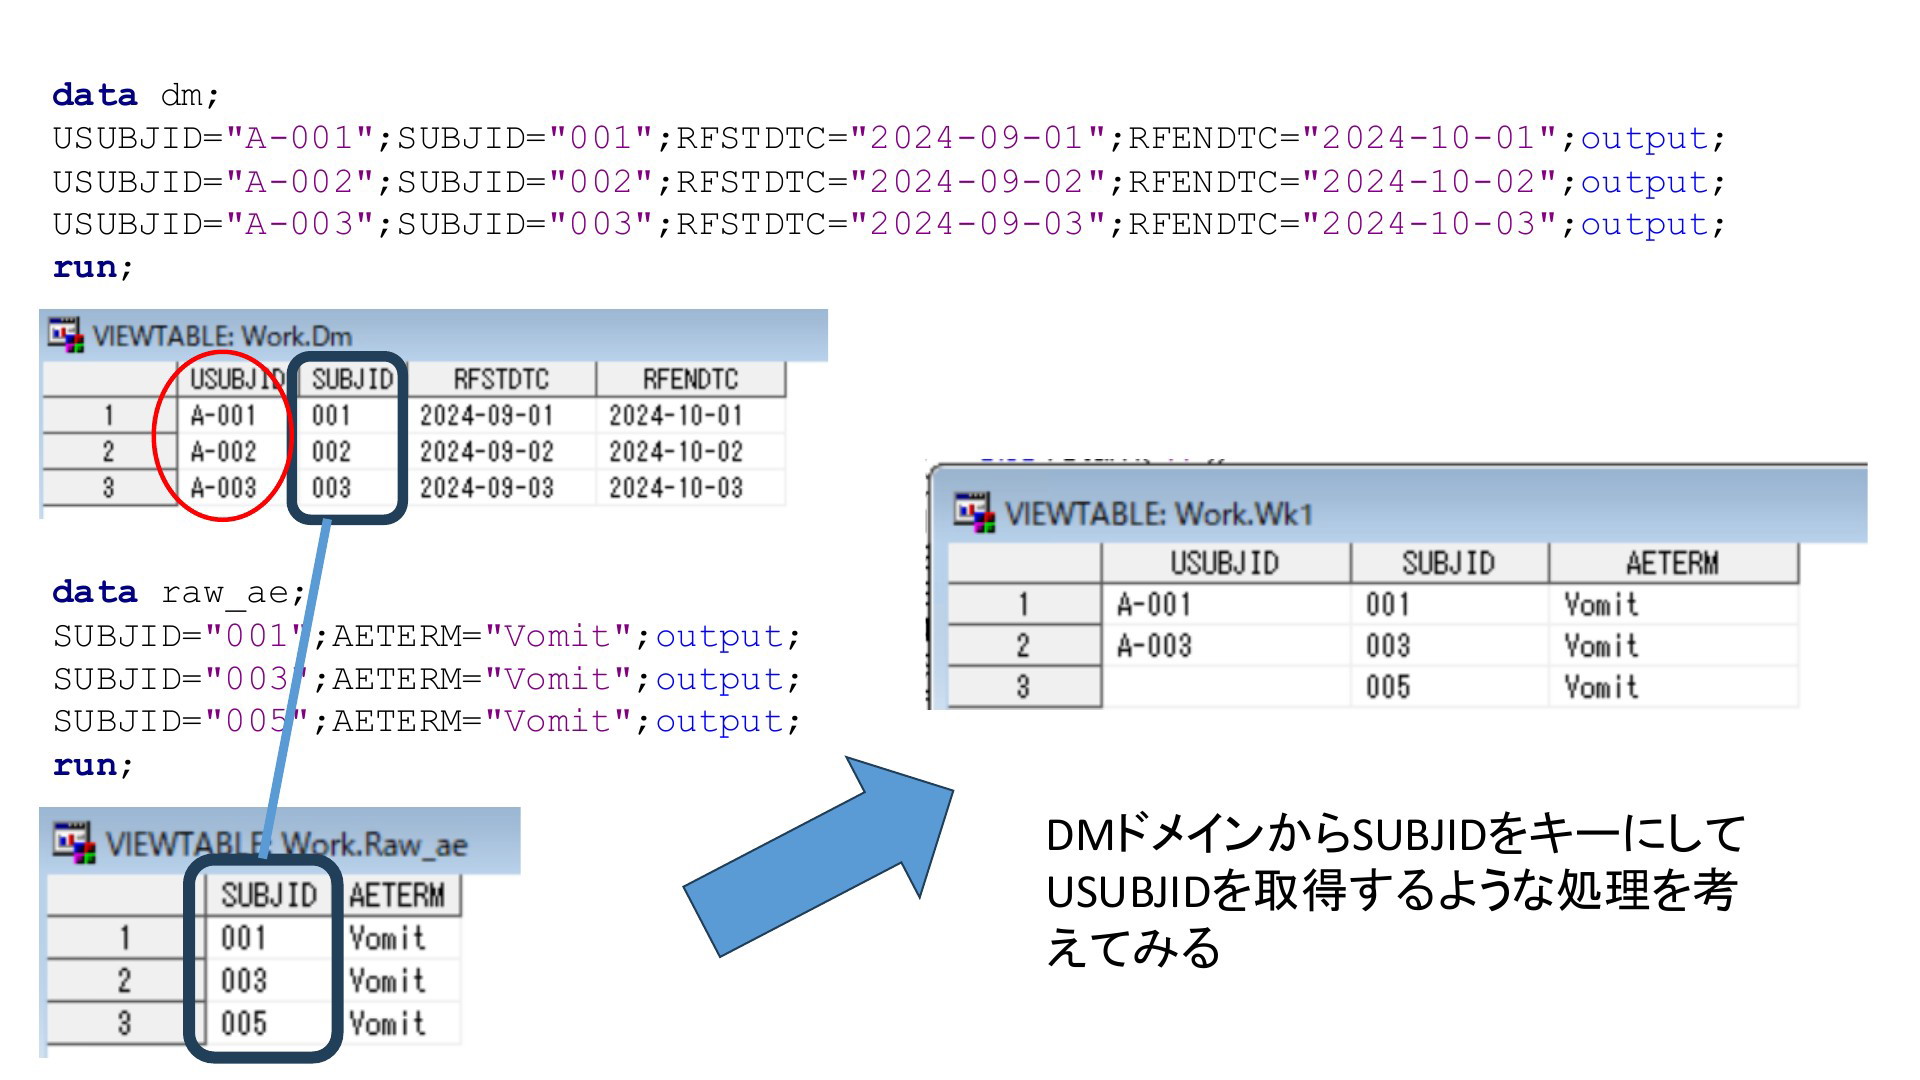Image resolution: width=1920 pixels, height=1080 pixels.
Task: Click cell A-001 in Work.Dm table
Action: point(236,415)
